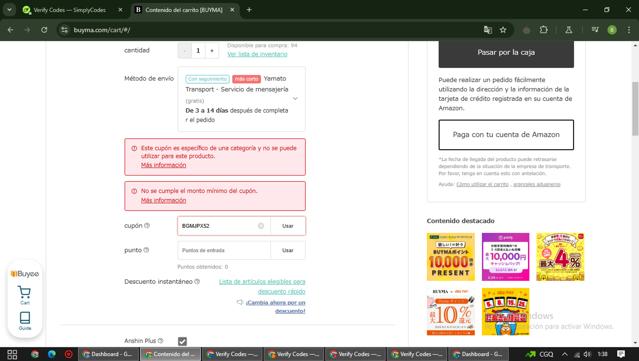
Task: Click Paga con tu cuenta de Amazon
Action: [x=506, y=134]
